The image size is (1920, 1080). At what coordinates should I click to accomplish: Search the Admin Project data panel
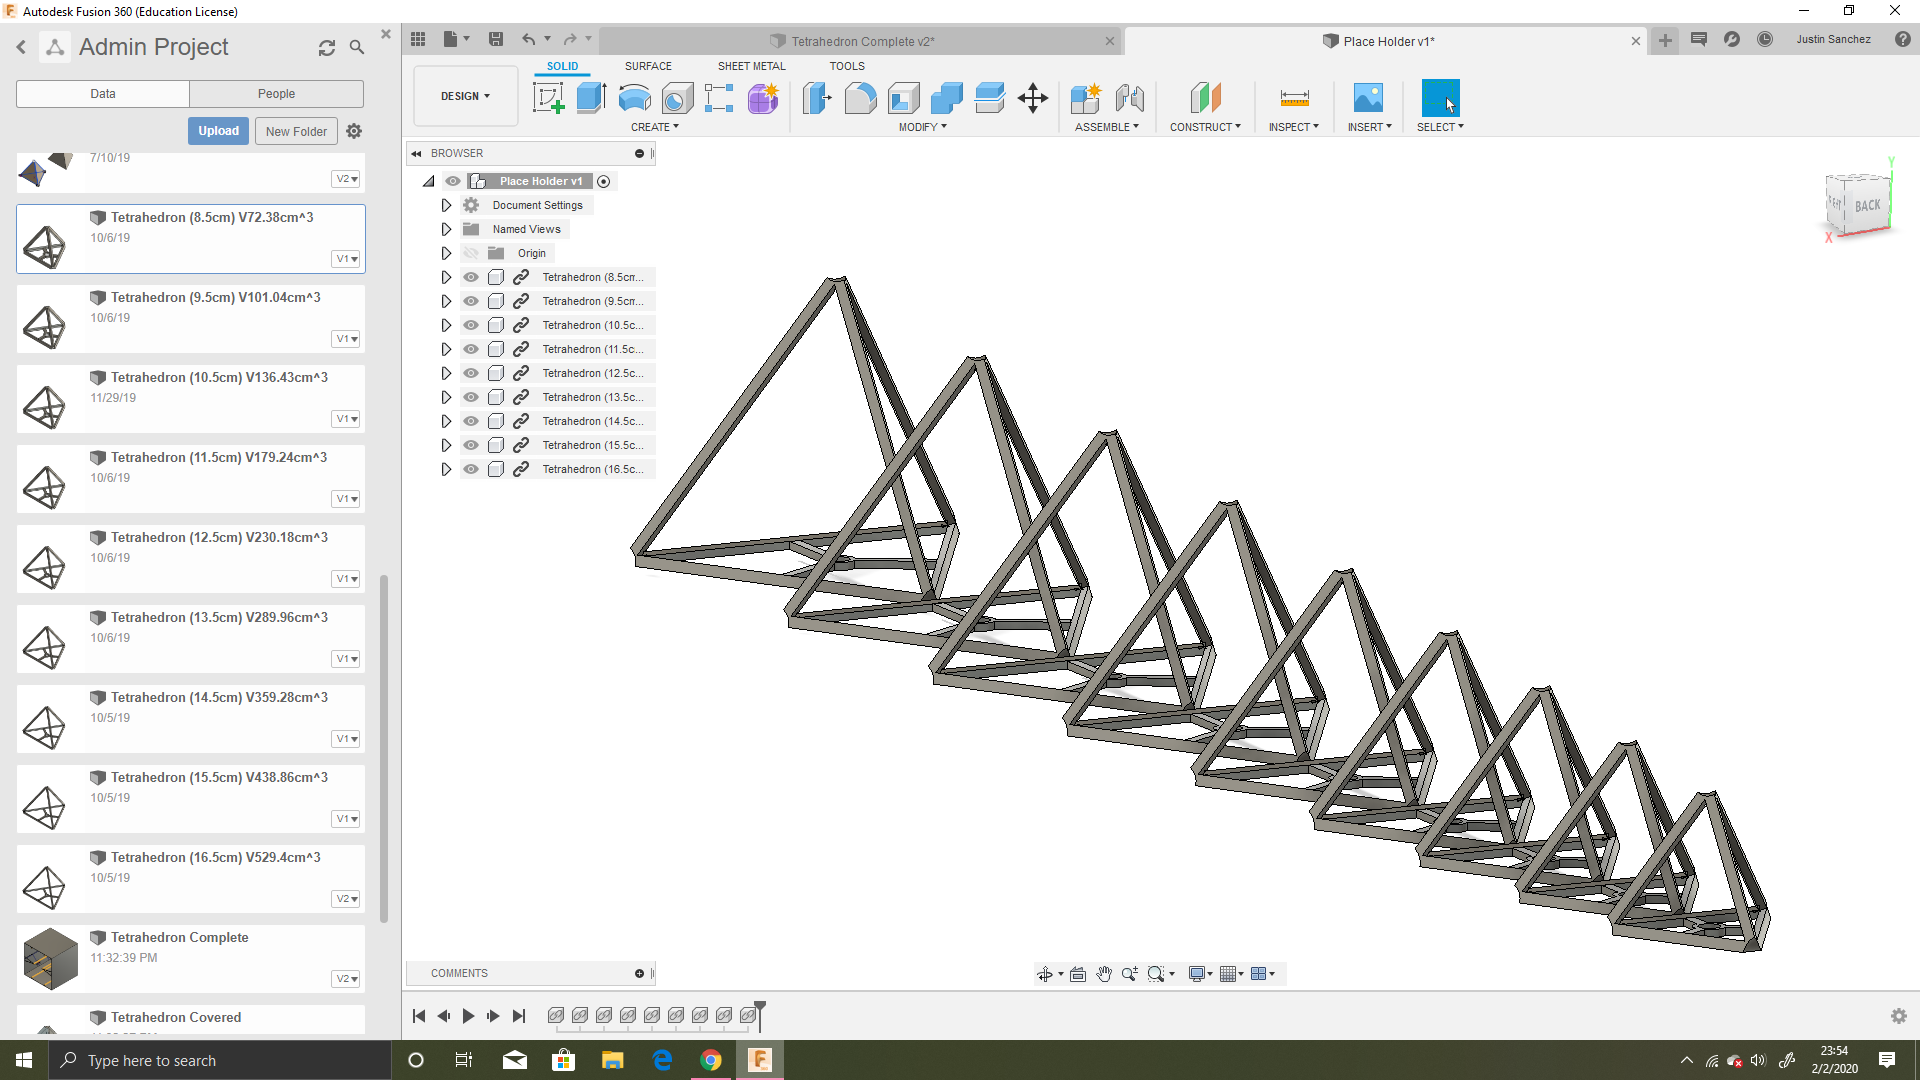point(357,47)
